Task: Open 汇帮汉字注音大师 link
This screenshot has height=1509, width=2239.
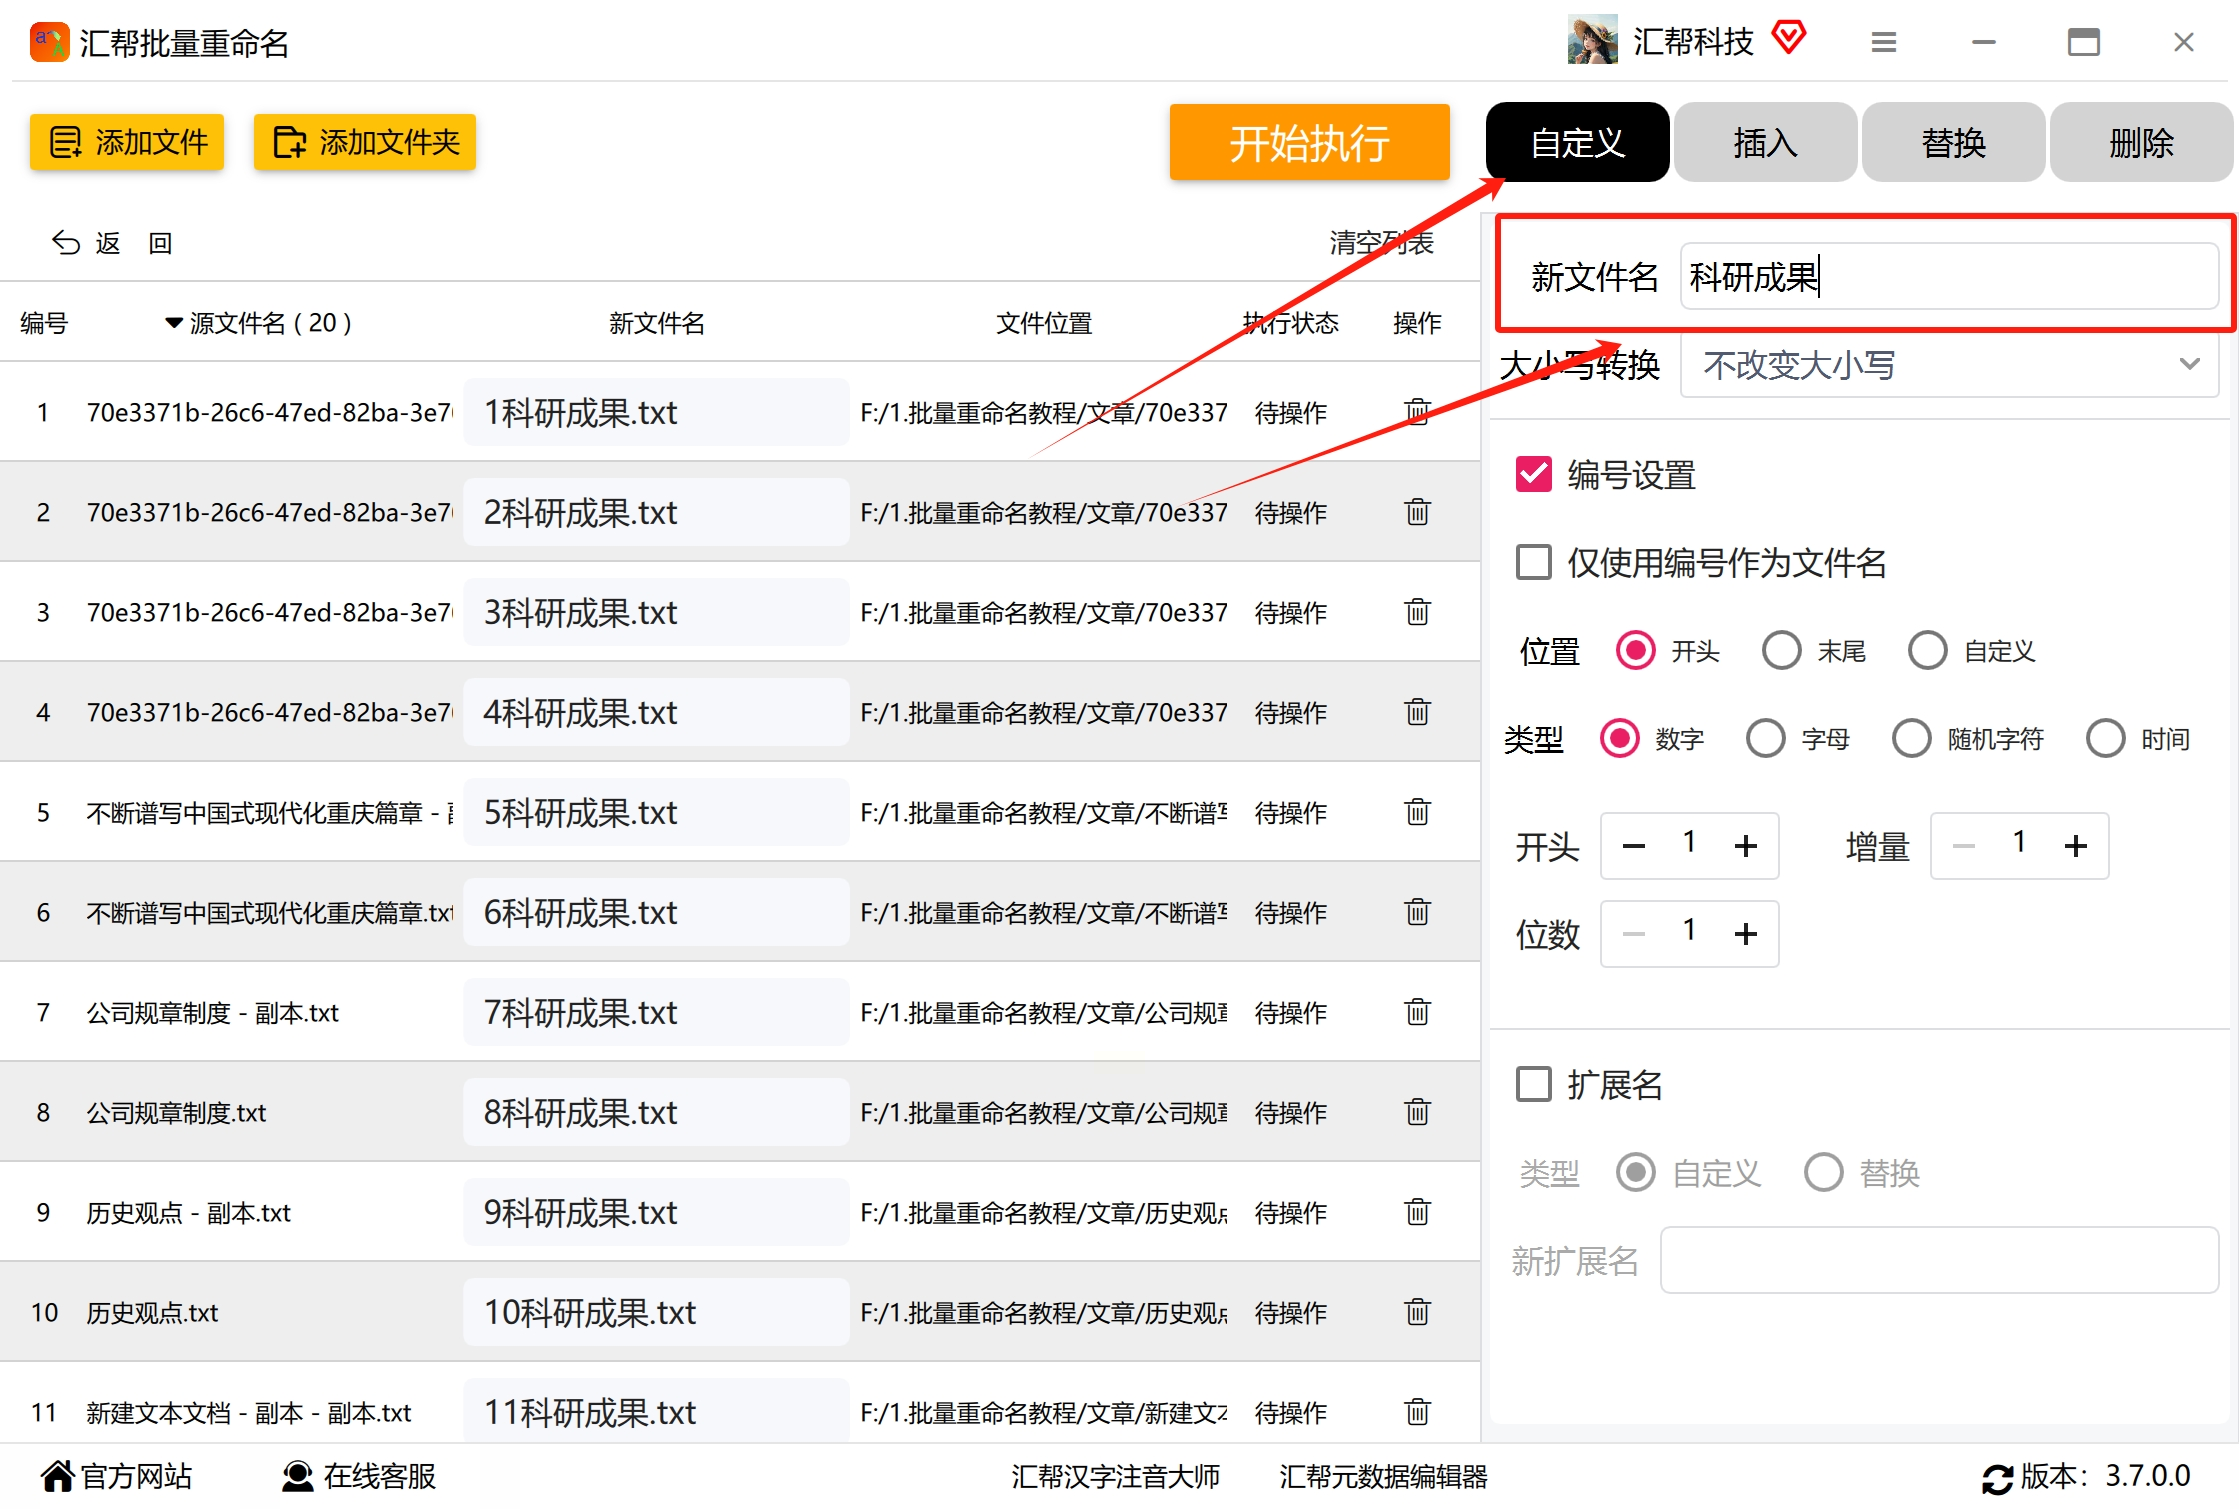Action: 1116,1476
